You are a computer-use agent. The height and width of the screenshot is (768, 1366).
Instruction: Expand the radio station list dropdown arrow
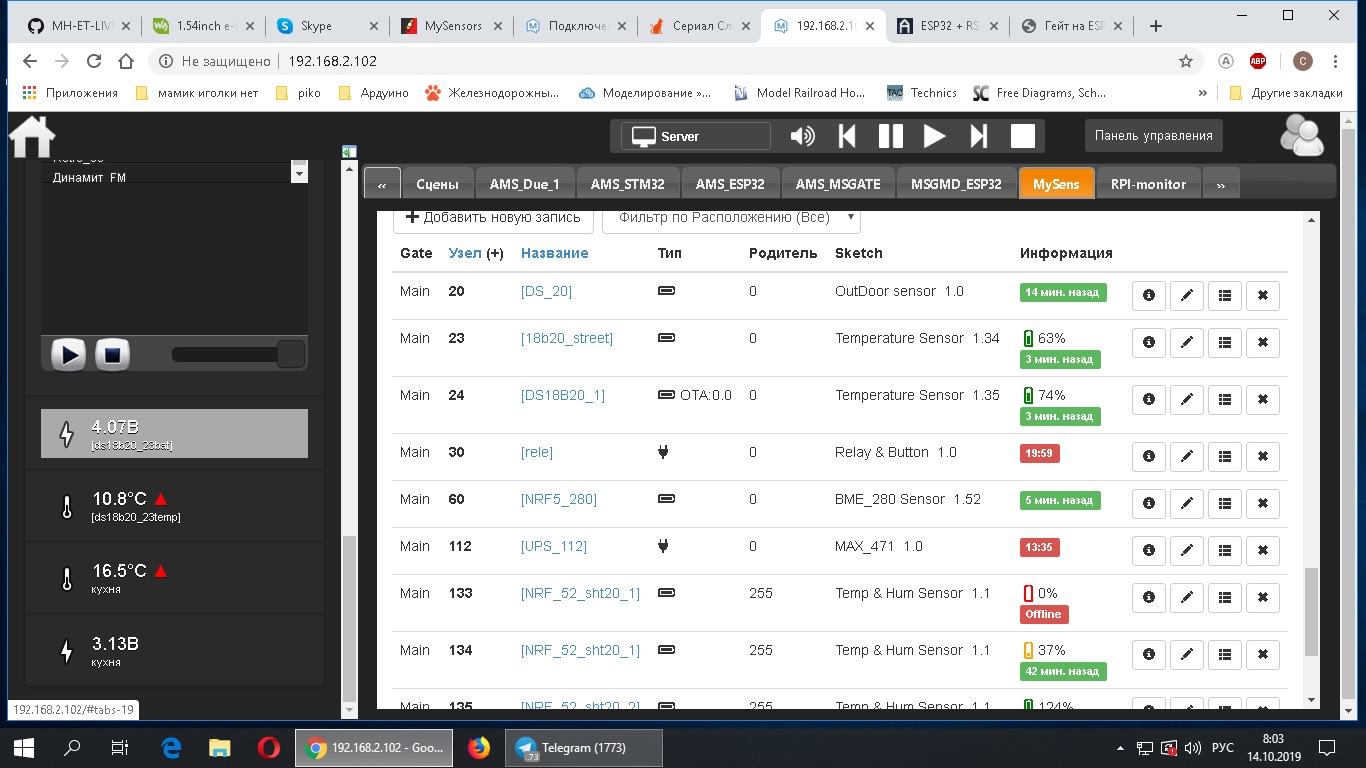click(x=299, y=174)
